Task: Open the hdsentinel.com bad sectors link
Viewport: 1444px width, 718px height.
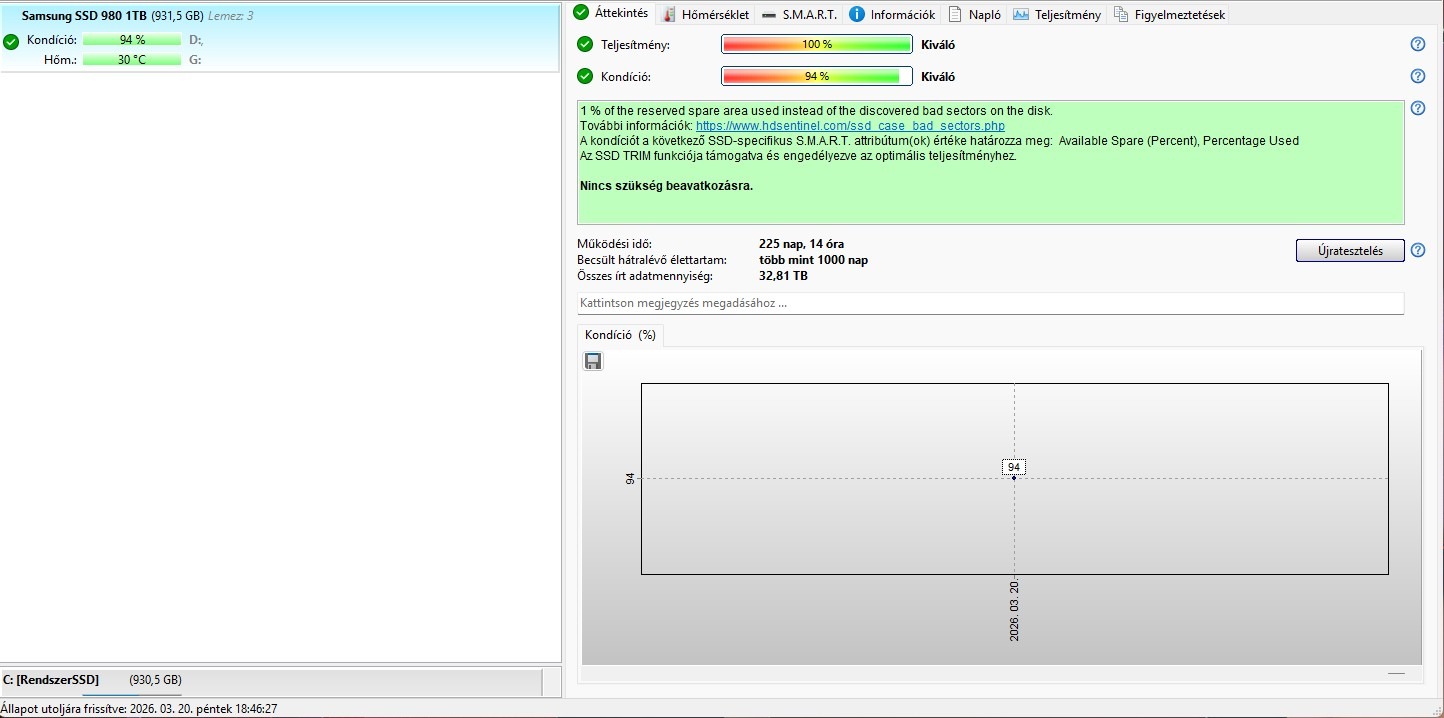Action: (850, 126)
